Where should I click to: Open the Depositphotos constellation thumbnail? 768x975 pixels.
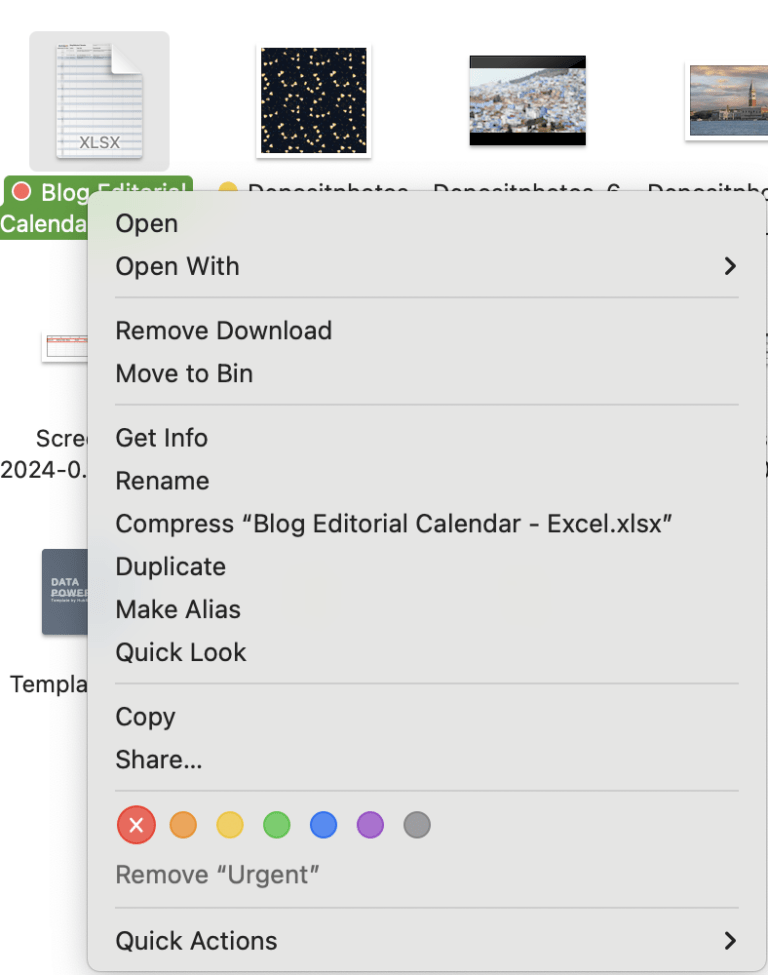[314, 100]
